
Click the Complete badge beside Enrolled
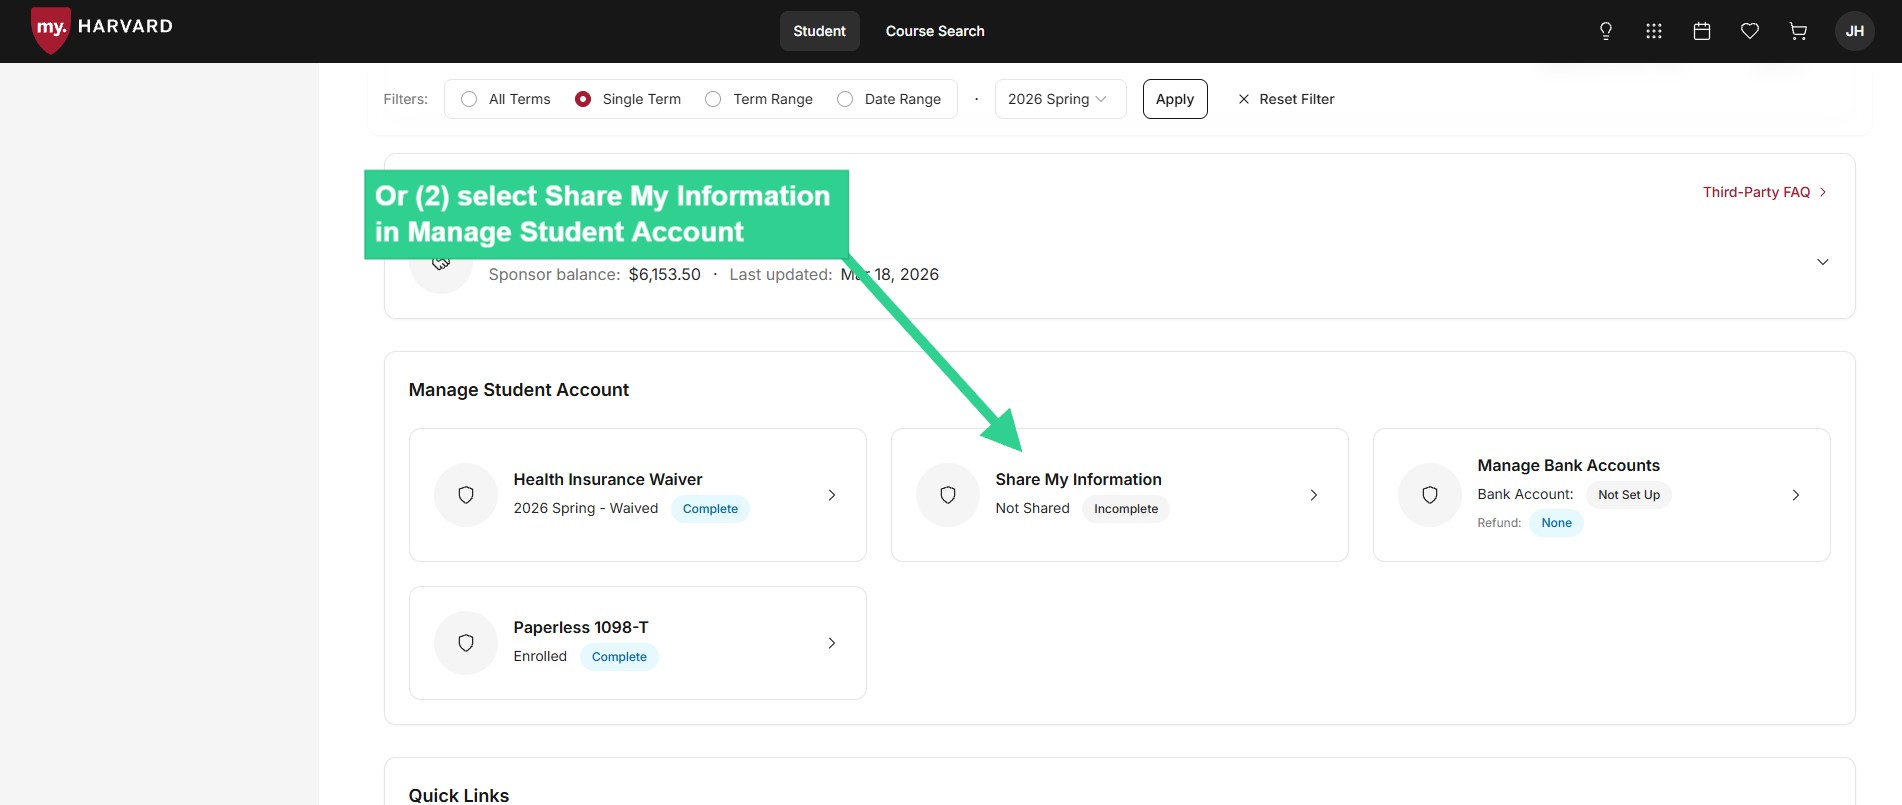coord(619,657)
